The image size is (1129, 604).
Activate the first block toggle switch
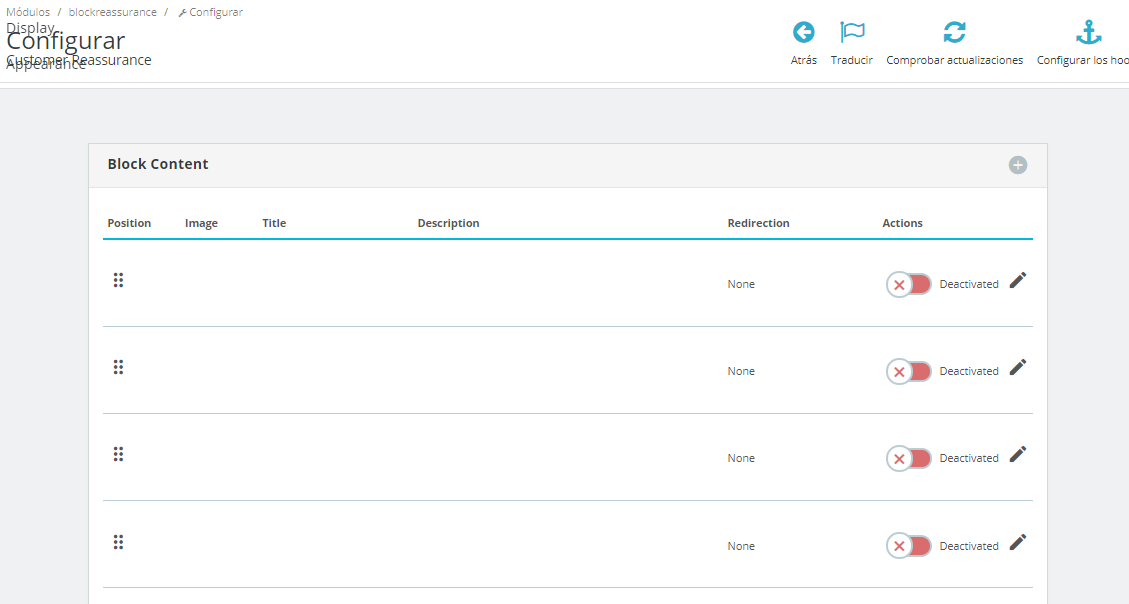coord(909,284)
